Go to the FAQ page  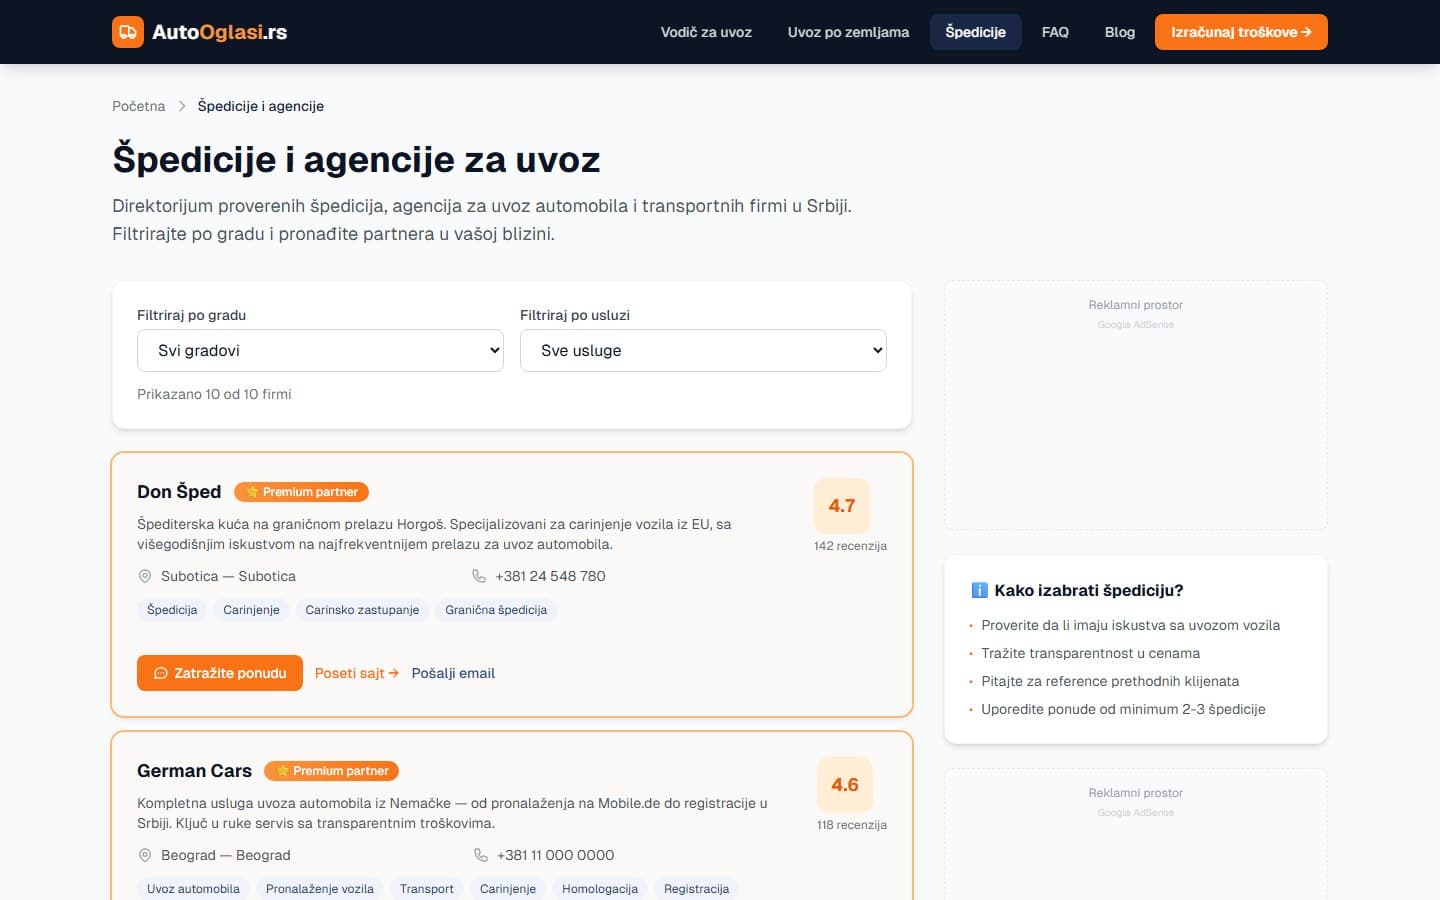[1055, 32]
